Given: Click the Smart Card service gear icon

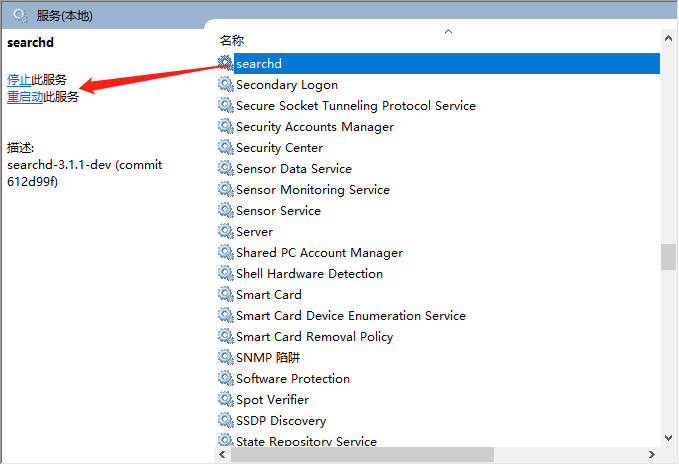Looking at the screenshot, I should click(x=226, y=295).
